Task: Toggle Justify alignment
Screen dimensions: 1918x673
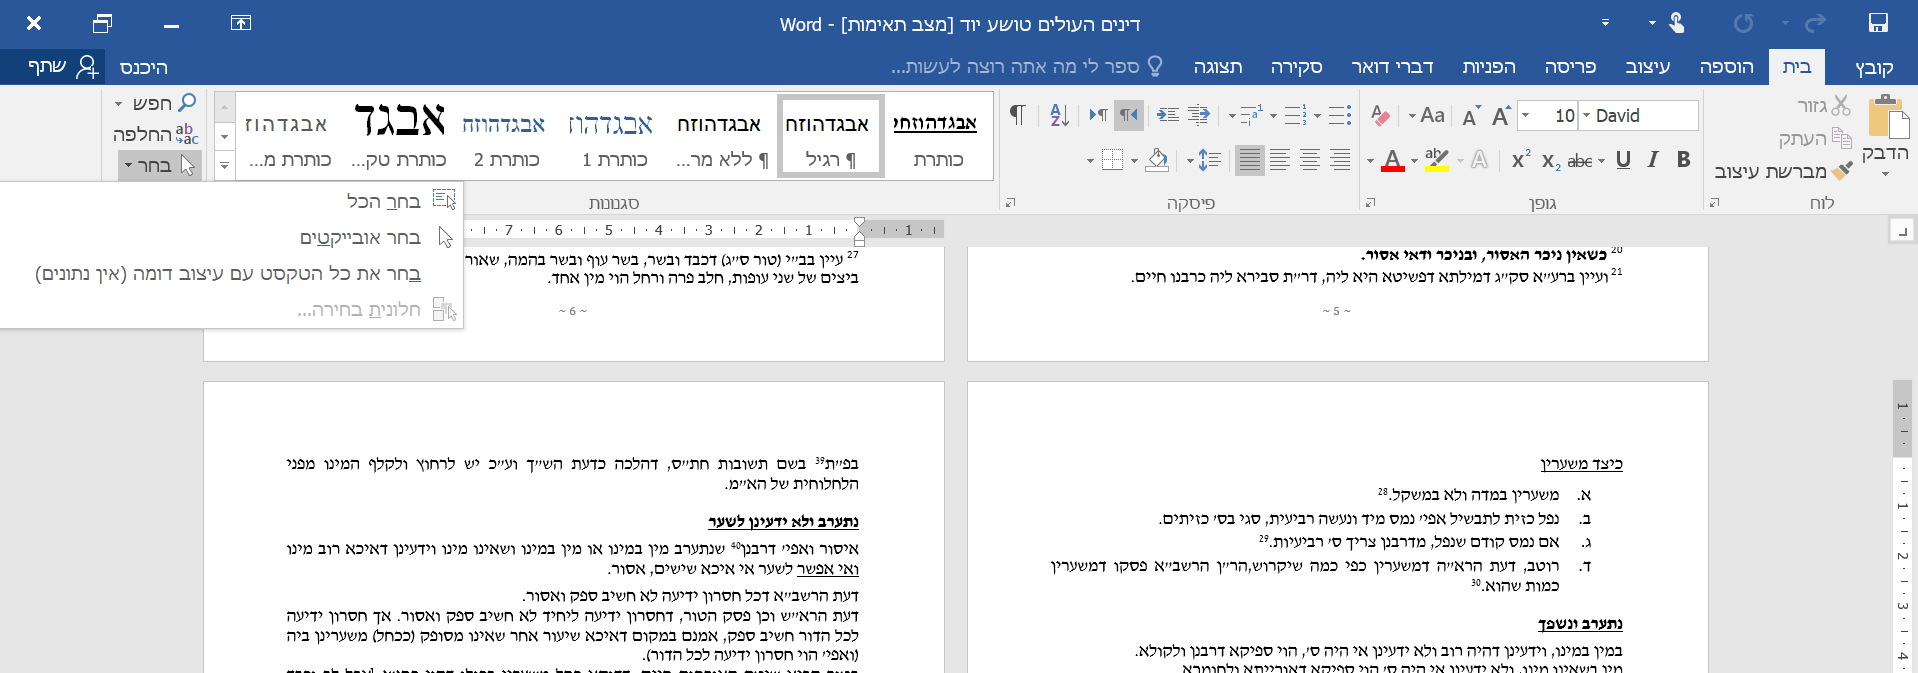Action: click(x=1250, y=160)
